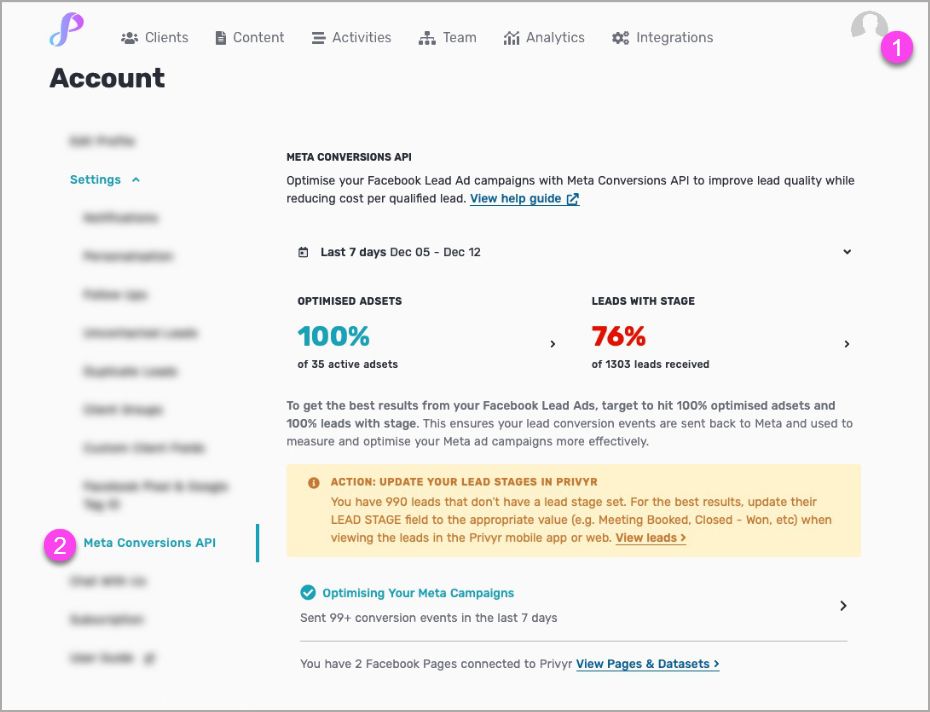This screenshot has width=930, height=712.
Task: Click the external link icon beside help guide
Action: point(573,199)
